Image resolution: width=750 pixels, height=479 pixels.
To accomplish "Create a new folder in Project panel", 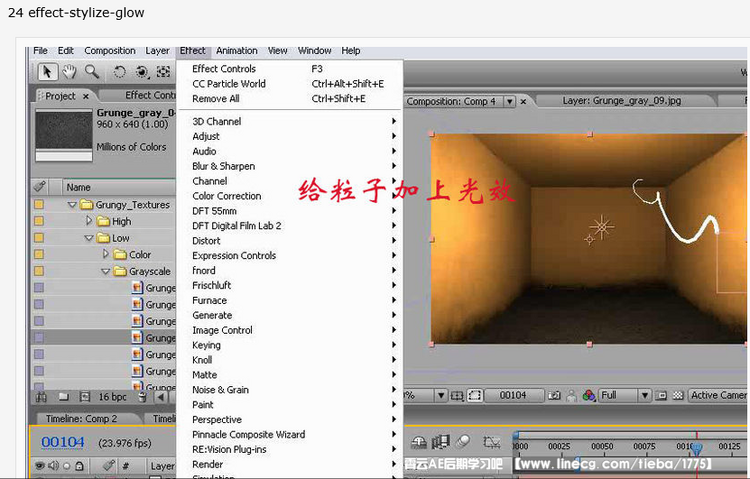I will (x=64, y=397).
